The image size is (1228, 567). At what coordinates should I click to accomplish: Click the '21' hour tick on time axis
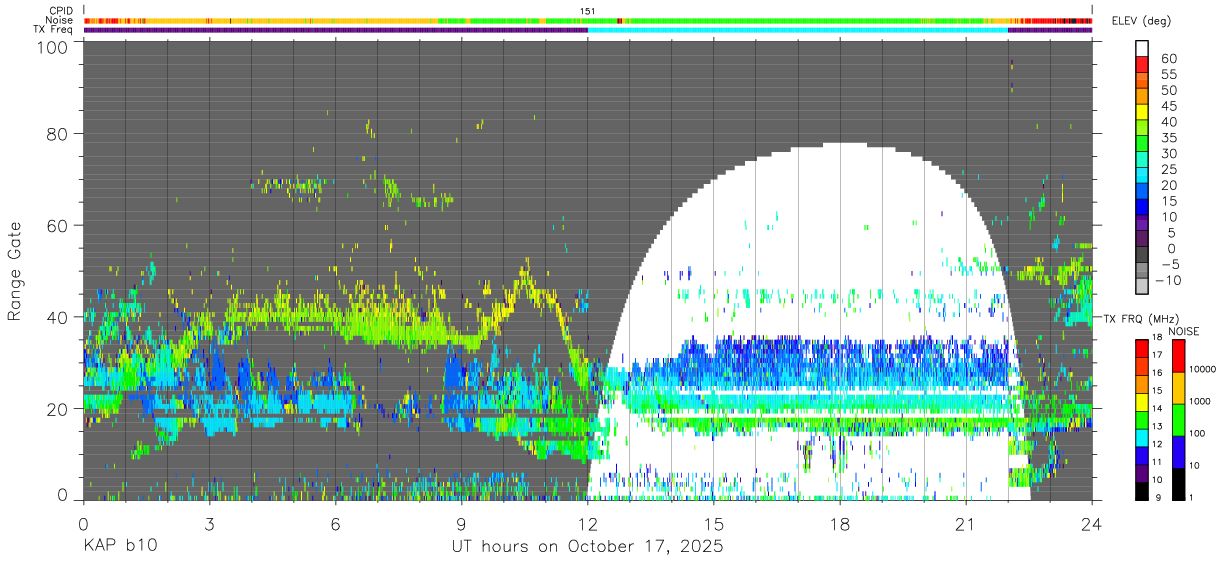(965, 523)
